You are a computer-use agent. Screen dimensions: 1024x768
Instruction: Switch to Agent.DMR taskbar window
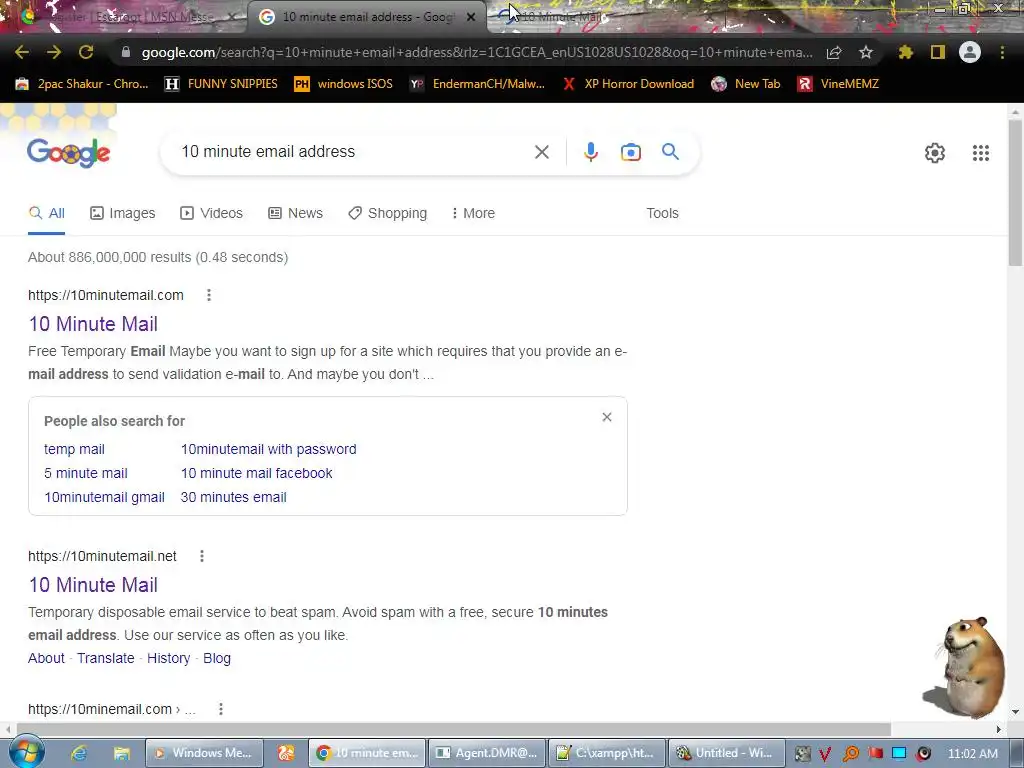coord(487,753)
